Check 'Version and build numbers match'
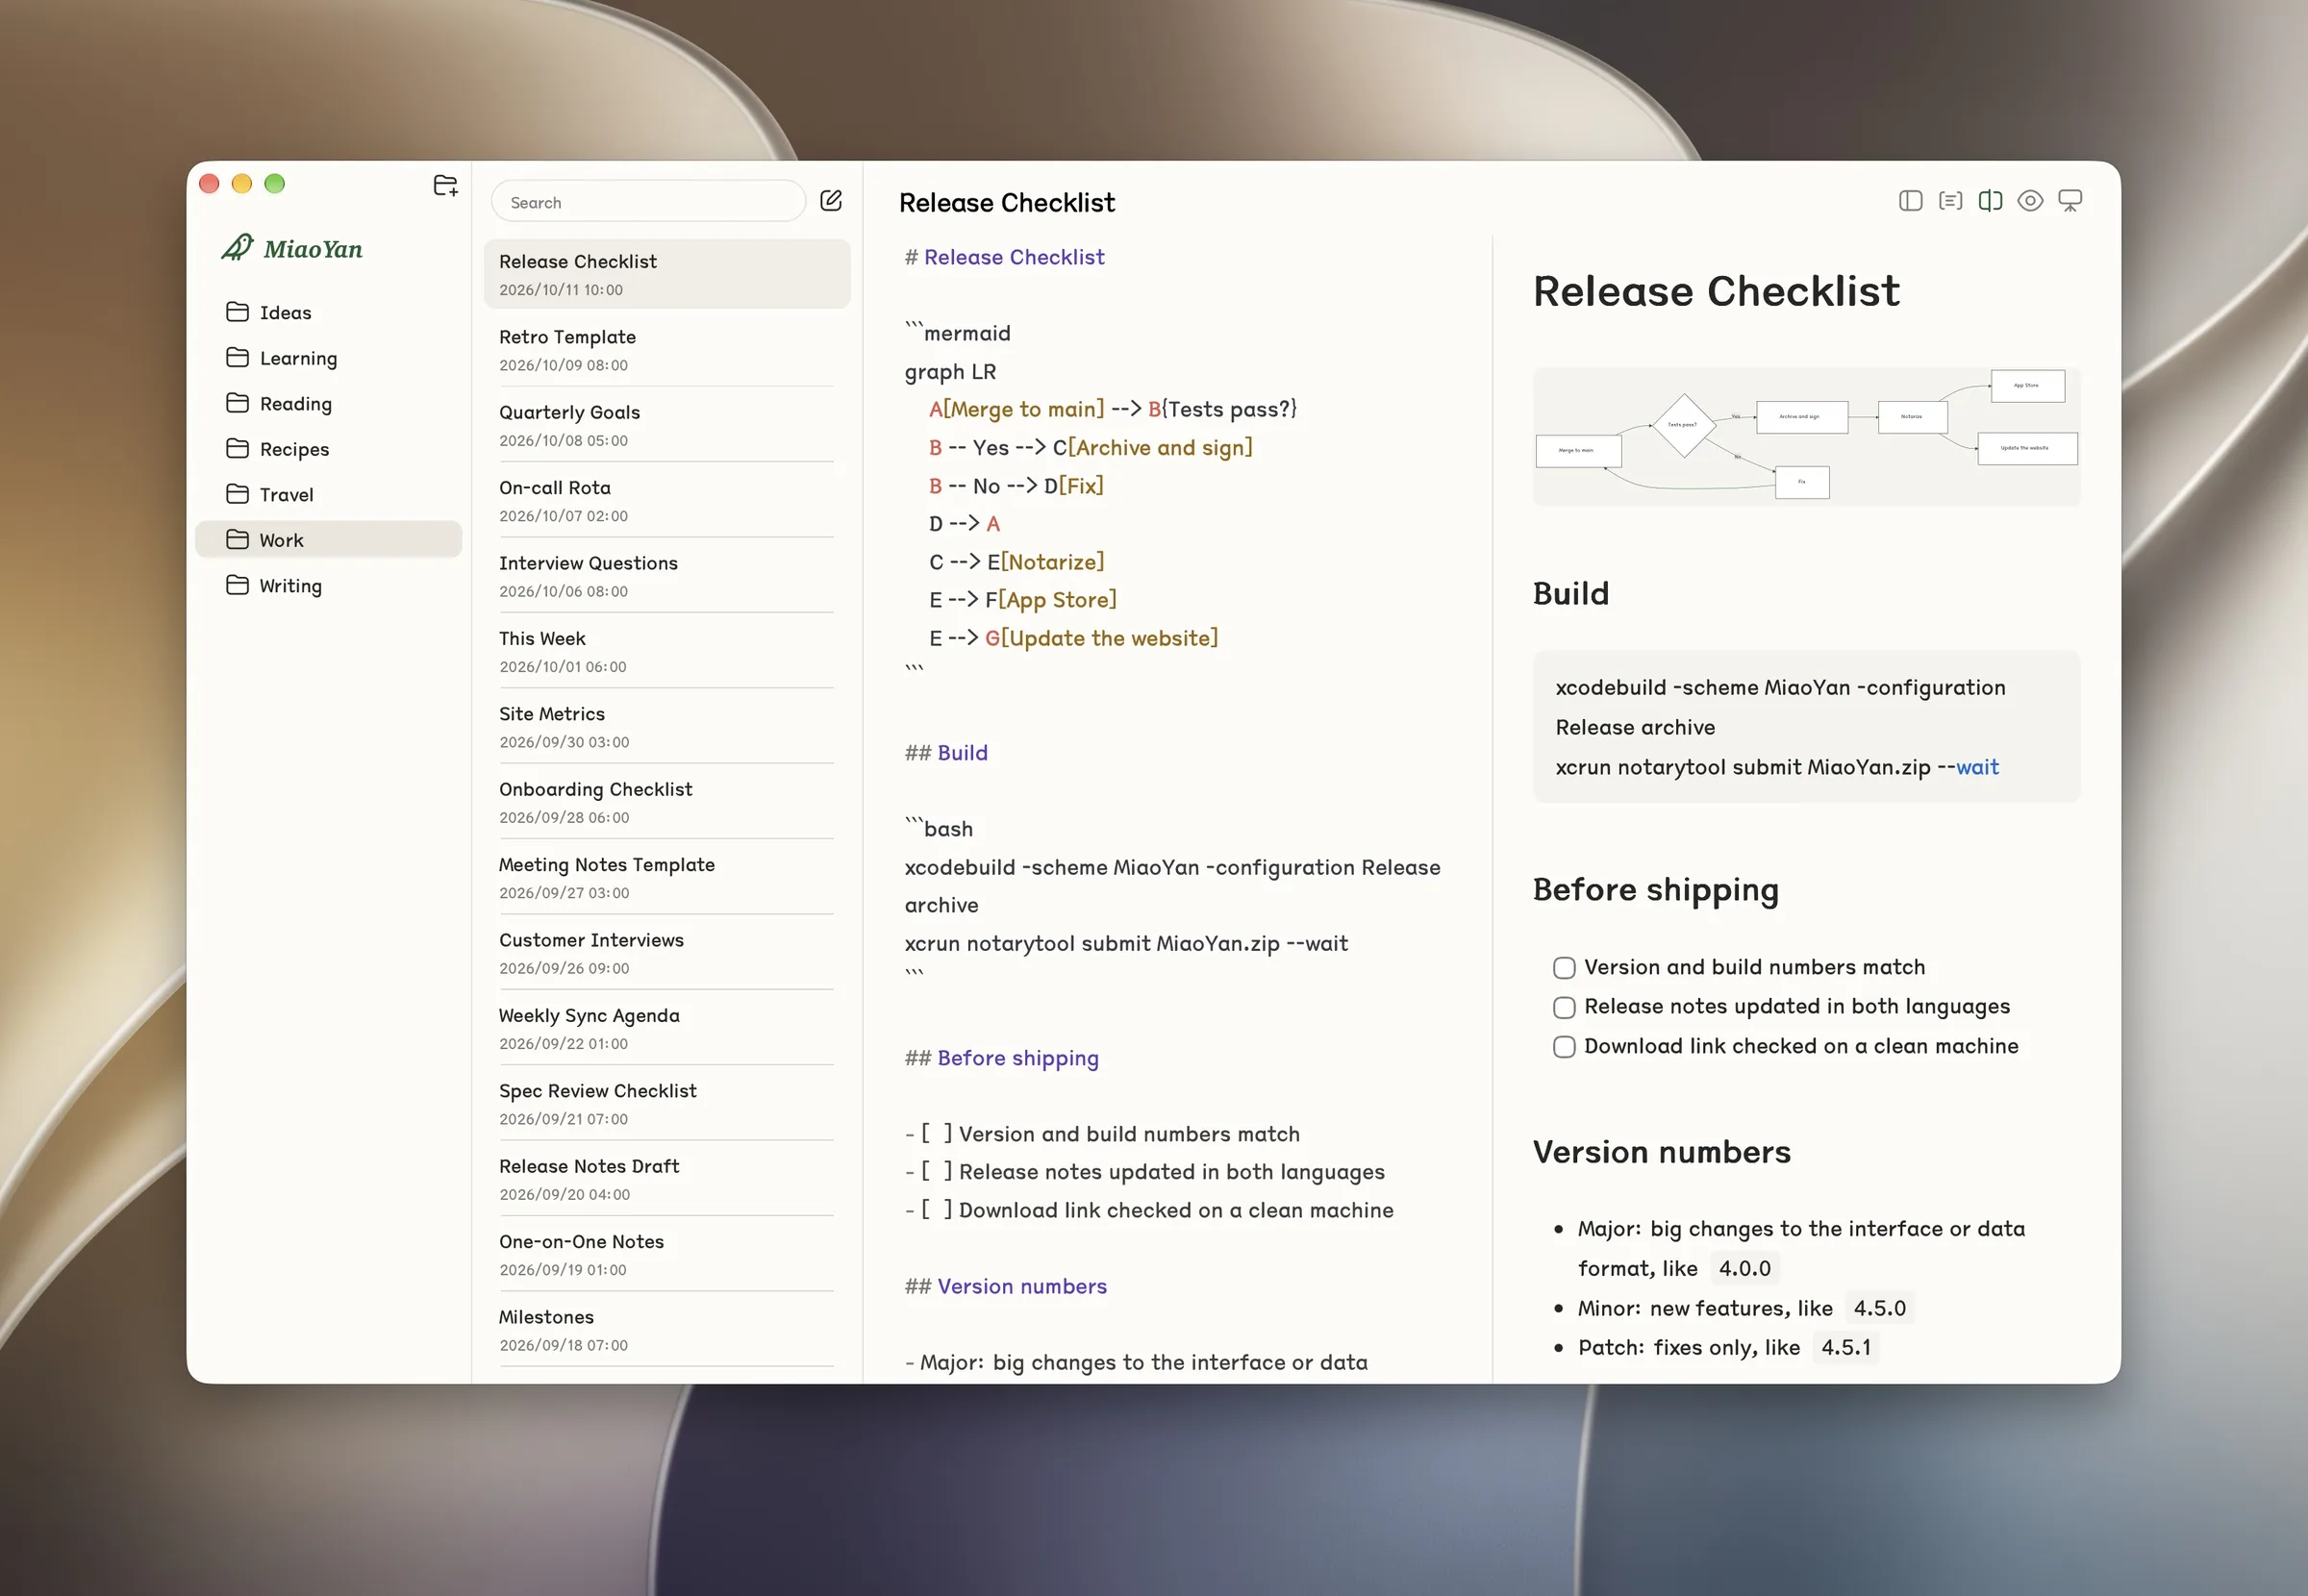The height and width of the screenshot is (1596, 2308). click(x=1564, y=968)
